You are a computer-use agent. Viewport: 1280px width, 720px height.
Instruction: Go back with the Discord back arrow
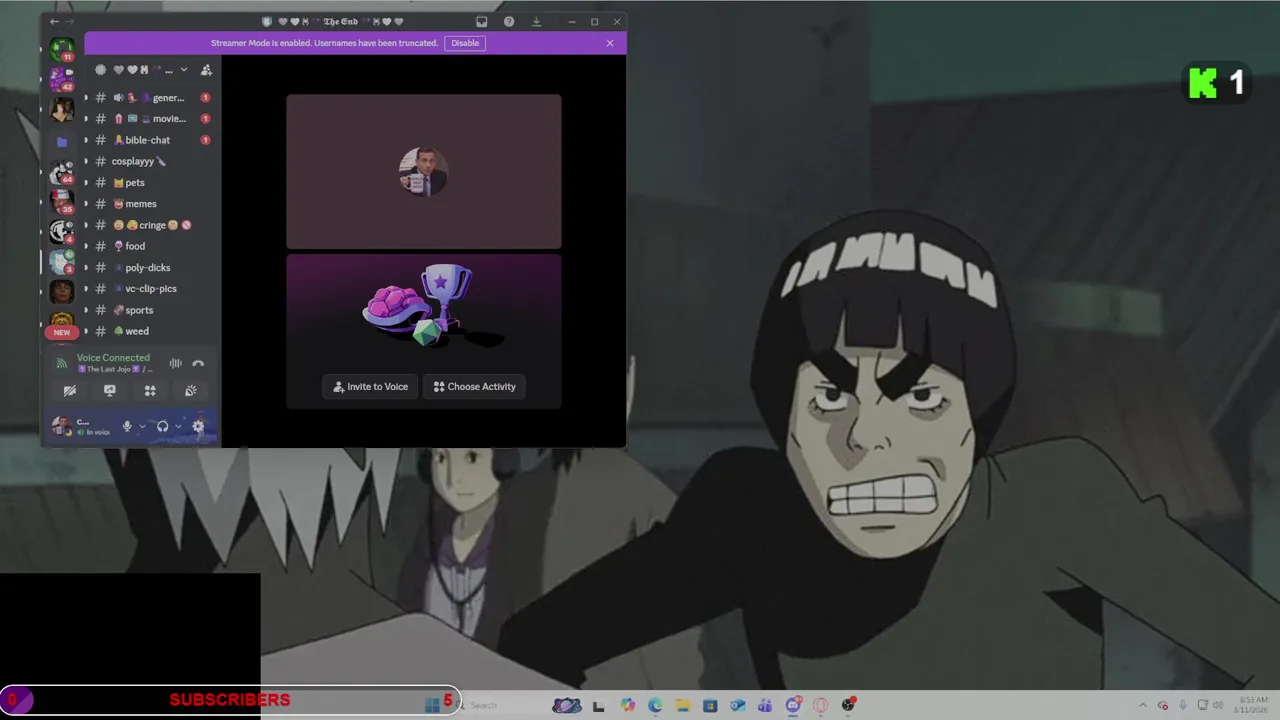(54, 21)
